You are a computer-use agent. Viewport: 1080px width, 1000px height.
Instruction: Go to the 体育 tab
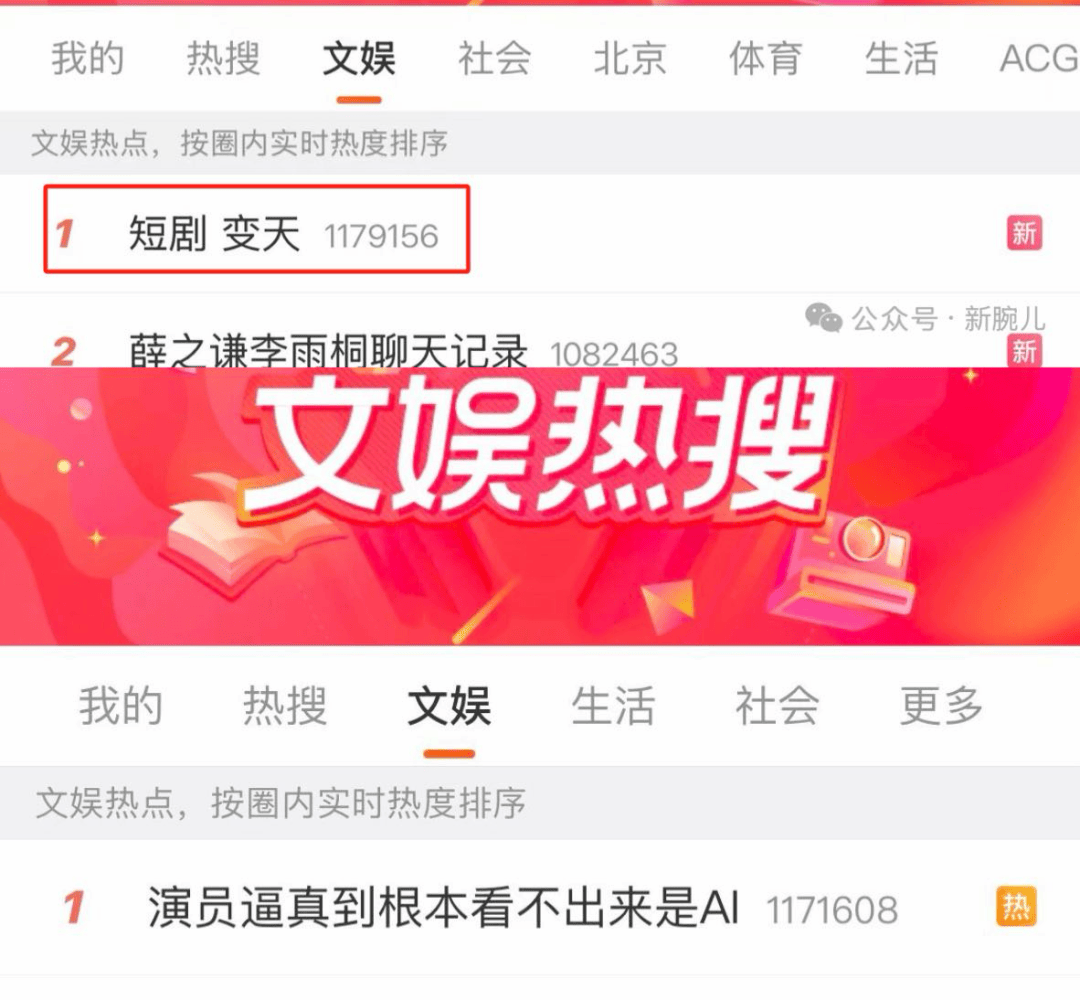tap(766, 58)
